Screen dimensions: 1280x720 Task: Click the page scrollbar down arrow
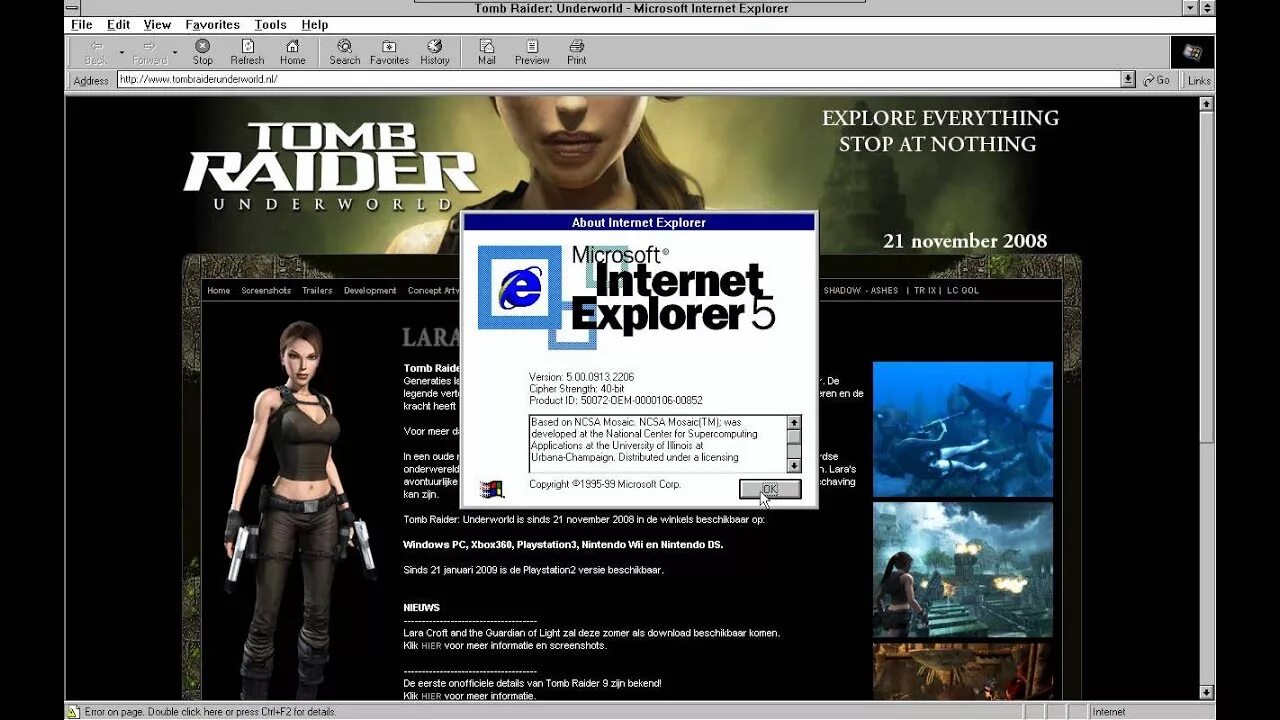pyautogui.click(x=1206, y=692)
